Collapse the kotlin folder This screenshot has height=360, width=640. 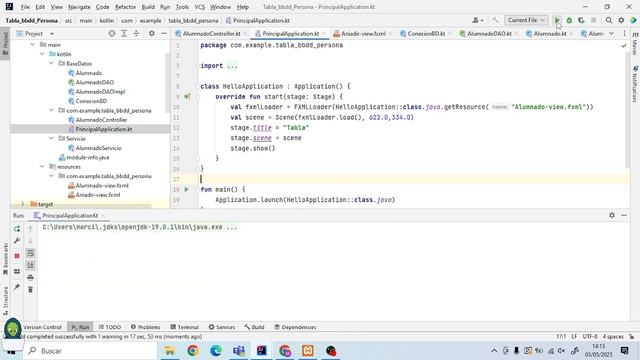pyautogui.click(x=42, y=54)
